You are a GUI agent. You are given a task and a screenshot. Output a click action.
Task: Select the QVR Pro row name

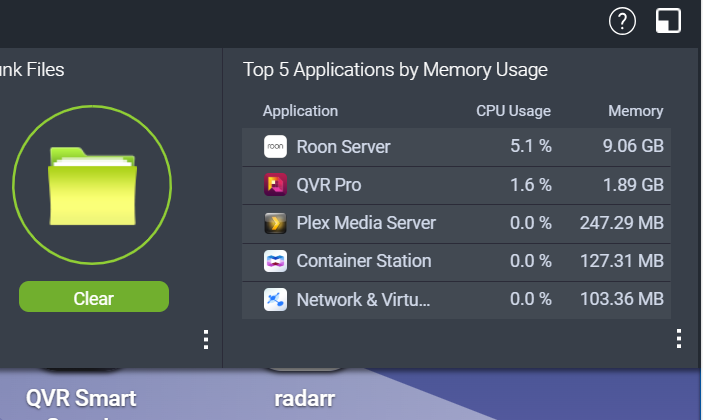[x=329, y=185]
